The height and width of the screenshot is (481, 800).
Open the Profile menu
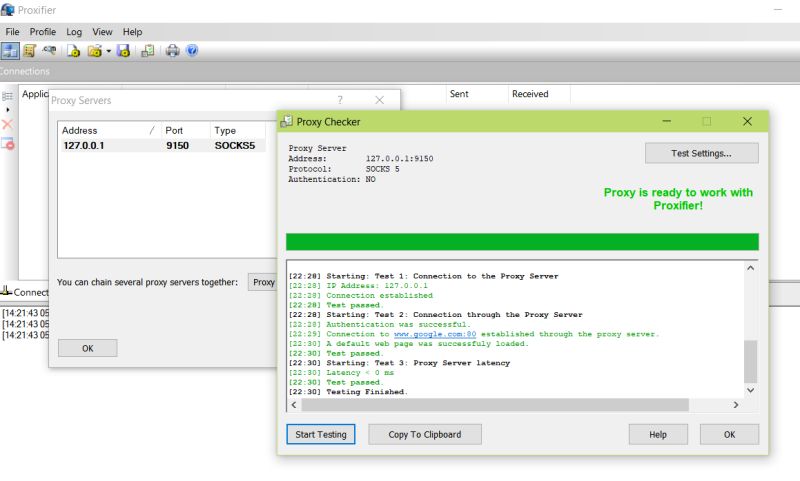point(43,32)
